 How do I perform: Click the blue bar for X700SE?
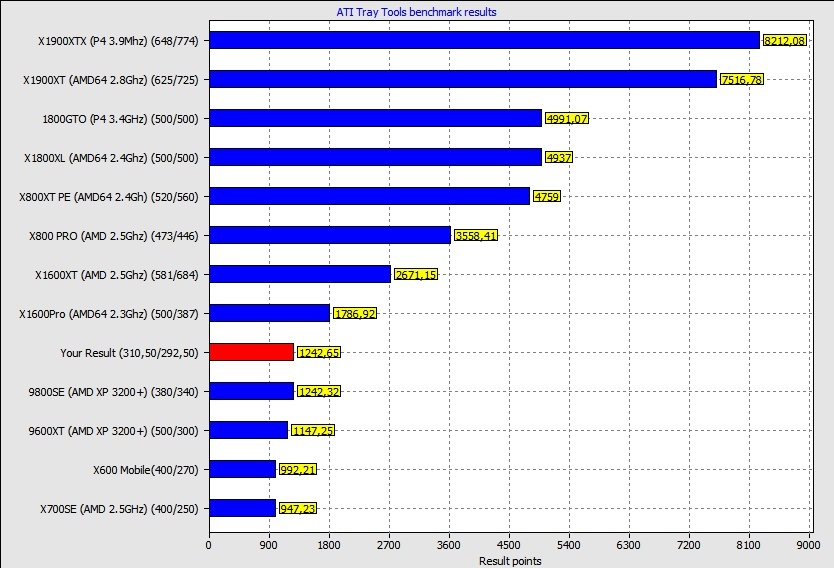tap(243, 508)
